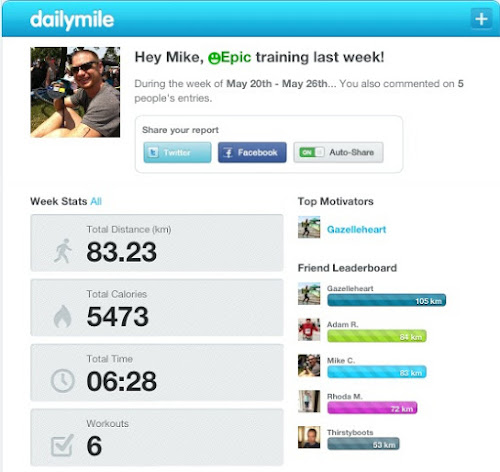Screen dimensions: 500x472
Task: Click the dailymile logo
Action: click(x=72, y=20)
